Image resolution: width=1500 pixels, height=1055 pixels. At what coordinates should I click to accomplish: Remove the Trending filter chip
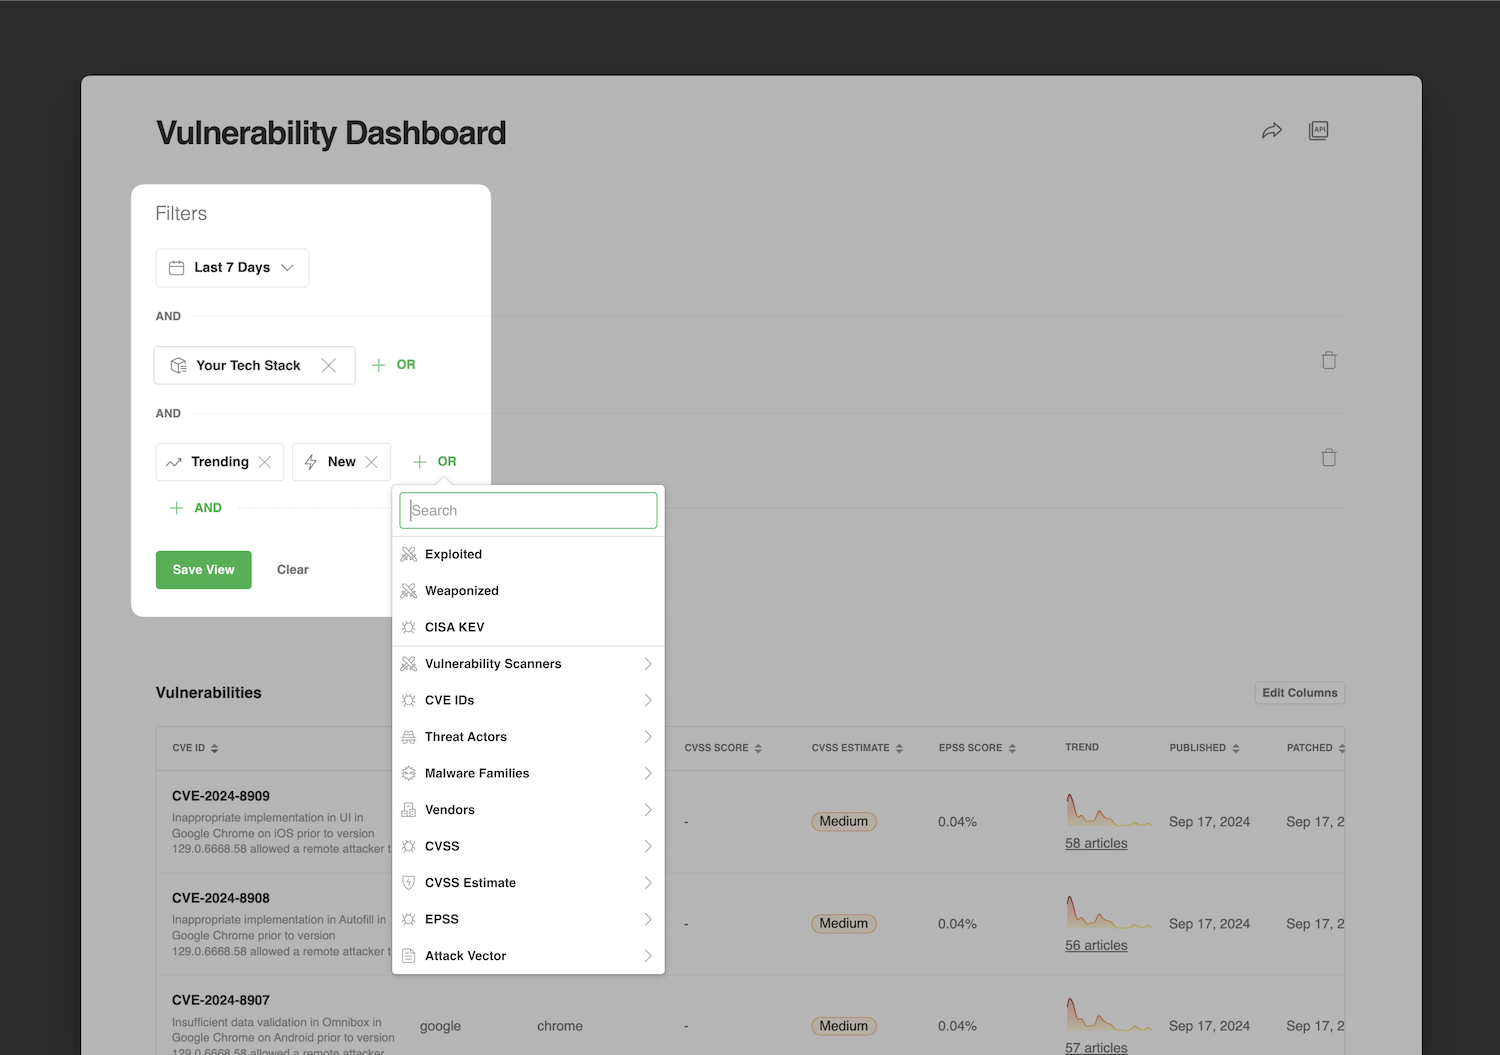pos(265,461)
